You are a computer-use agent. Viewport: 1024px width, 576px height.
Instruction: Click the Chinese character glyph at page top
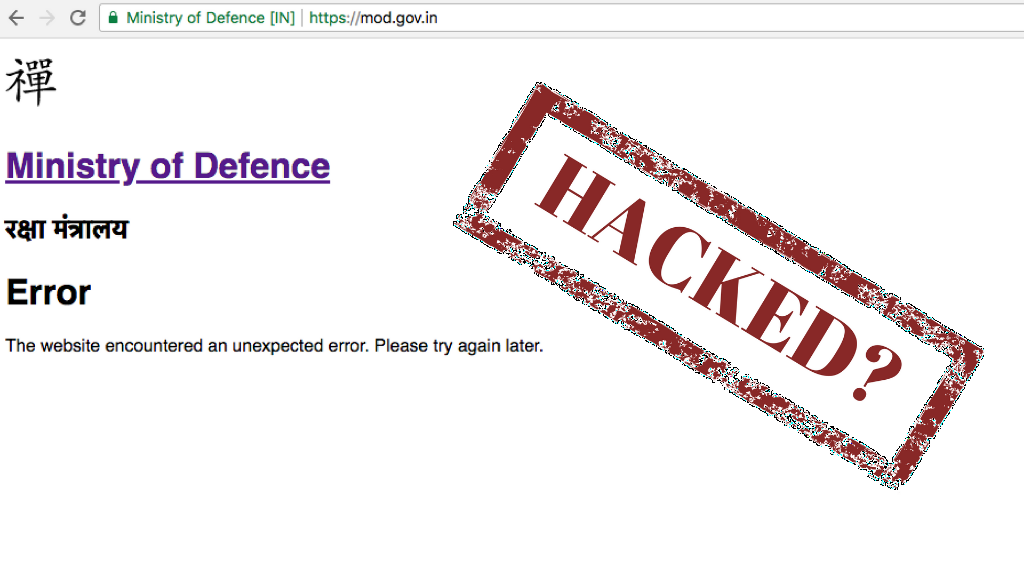coord(31,82)
